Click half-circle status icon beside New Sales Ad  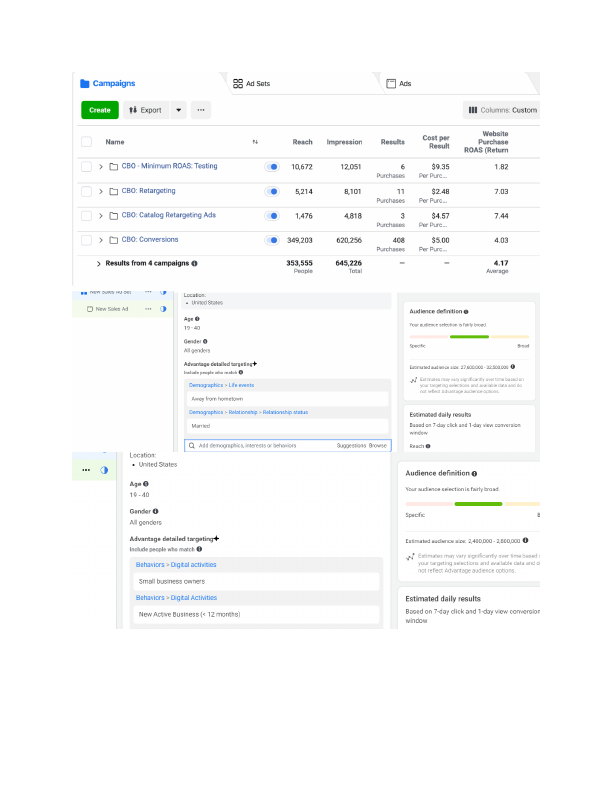tap(163, 309)
